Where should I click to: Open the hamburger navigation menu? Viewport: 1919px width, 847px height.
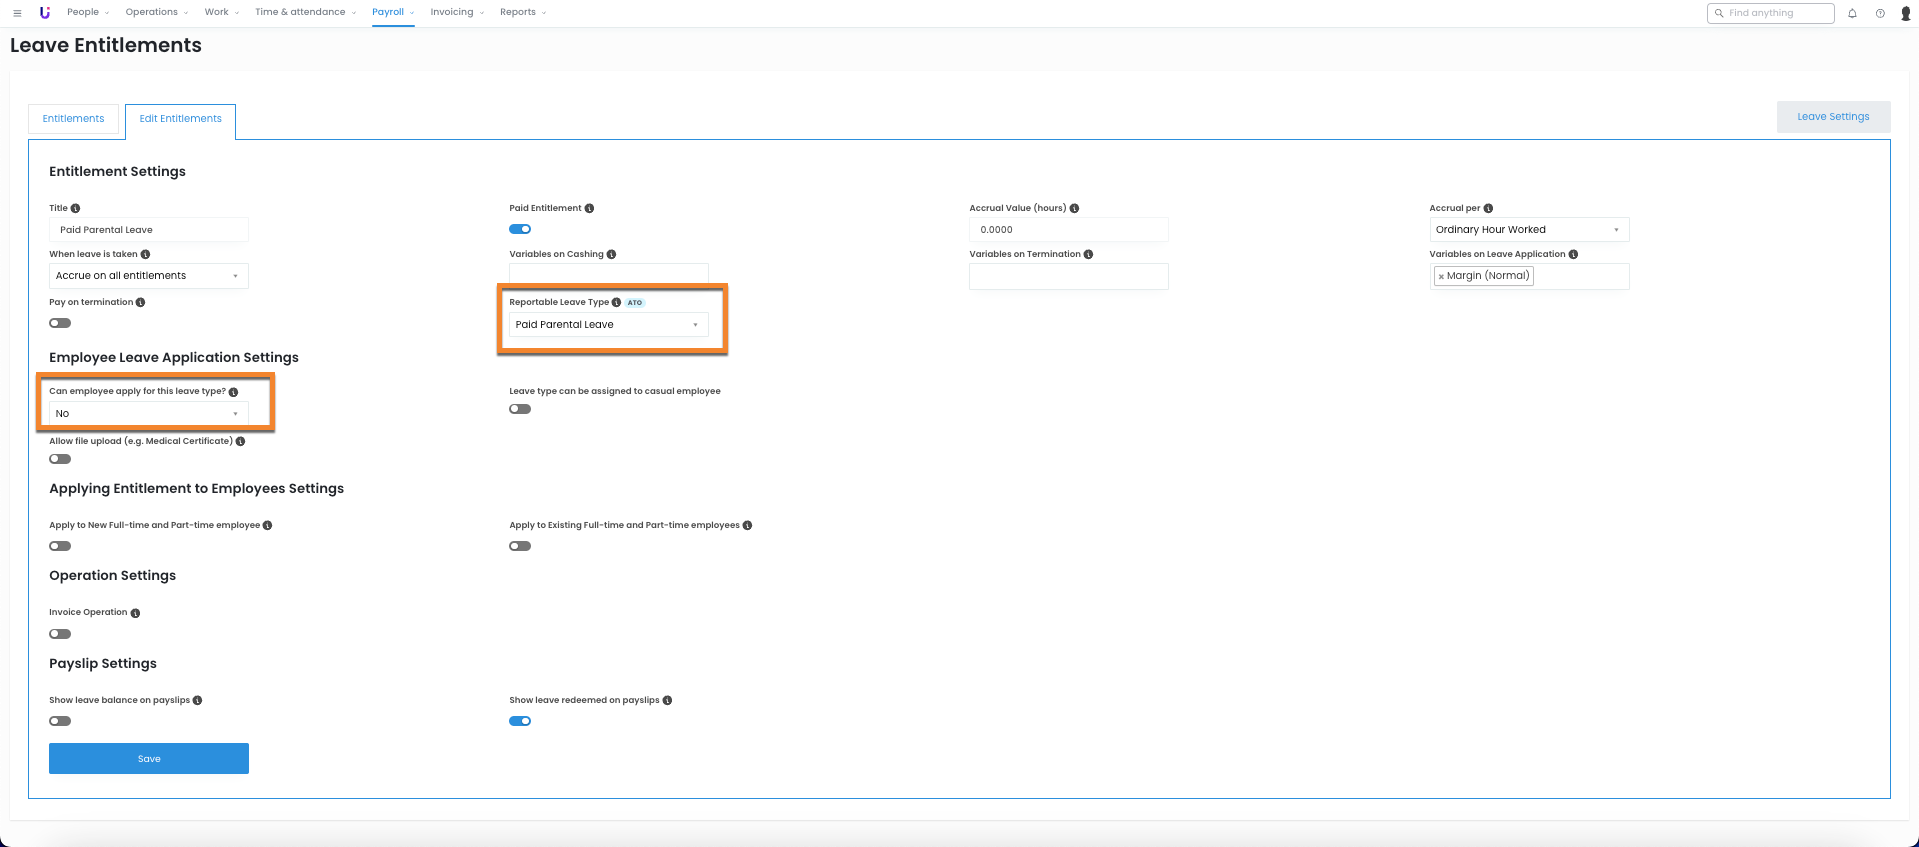[17, 13]
